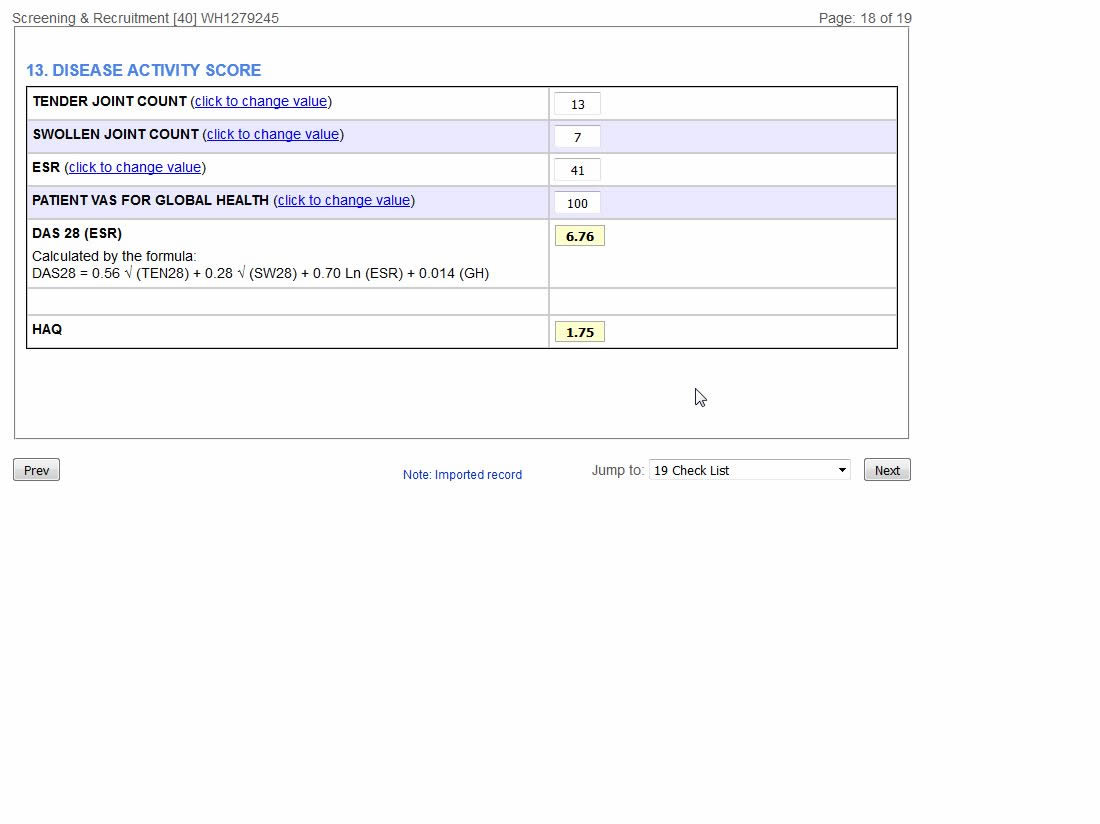Click the Patient VAS field showing 100
This screenshot has height=824, width=1100.
(577, 203)
